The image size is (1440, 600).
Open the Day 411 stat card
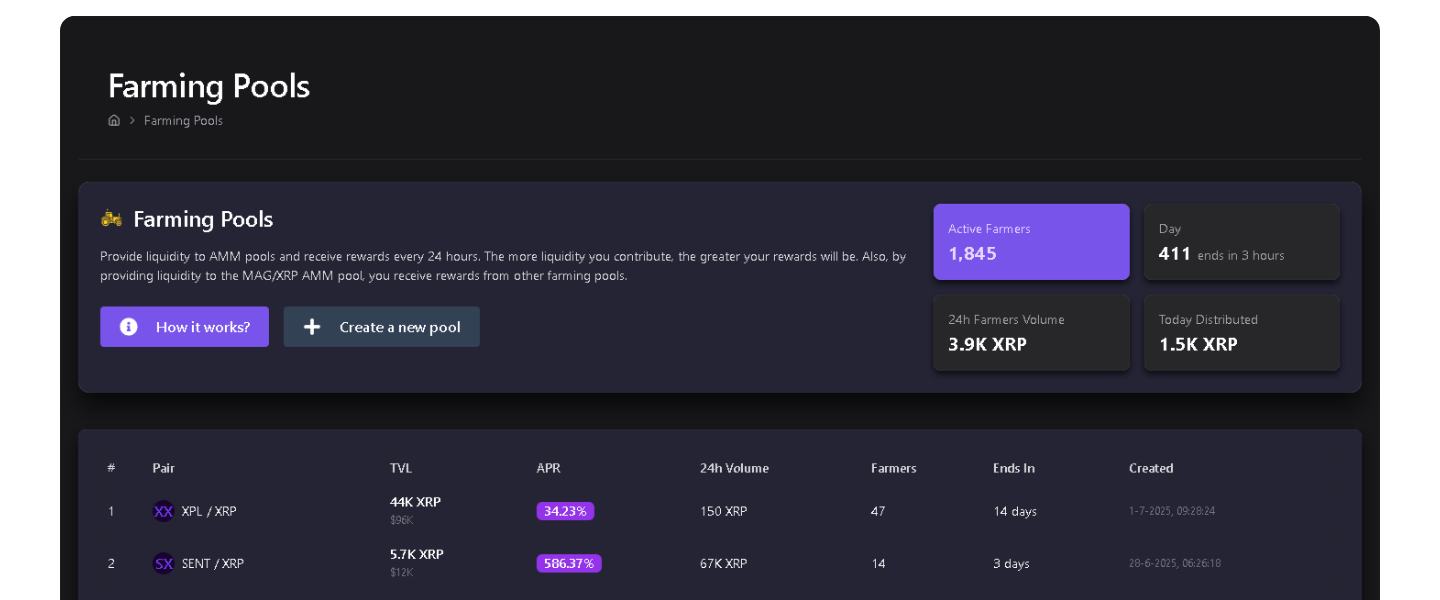(x=1242, y=242)
